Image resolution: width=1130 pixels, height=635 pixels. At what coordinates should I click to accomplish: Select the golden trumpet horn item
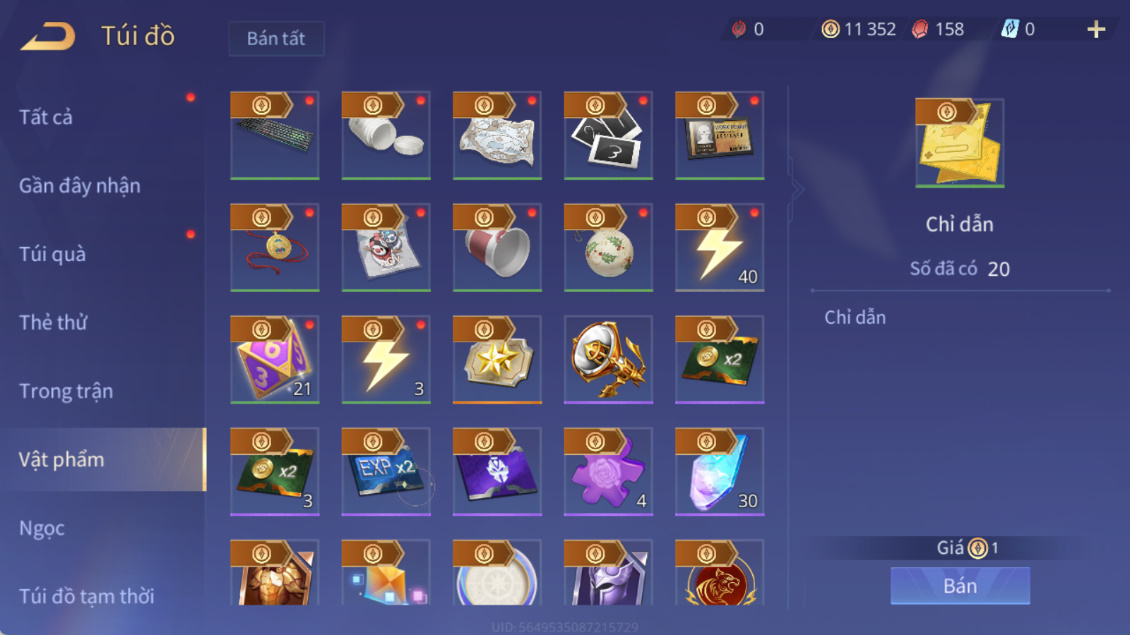pos(608,360)
